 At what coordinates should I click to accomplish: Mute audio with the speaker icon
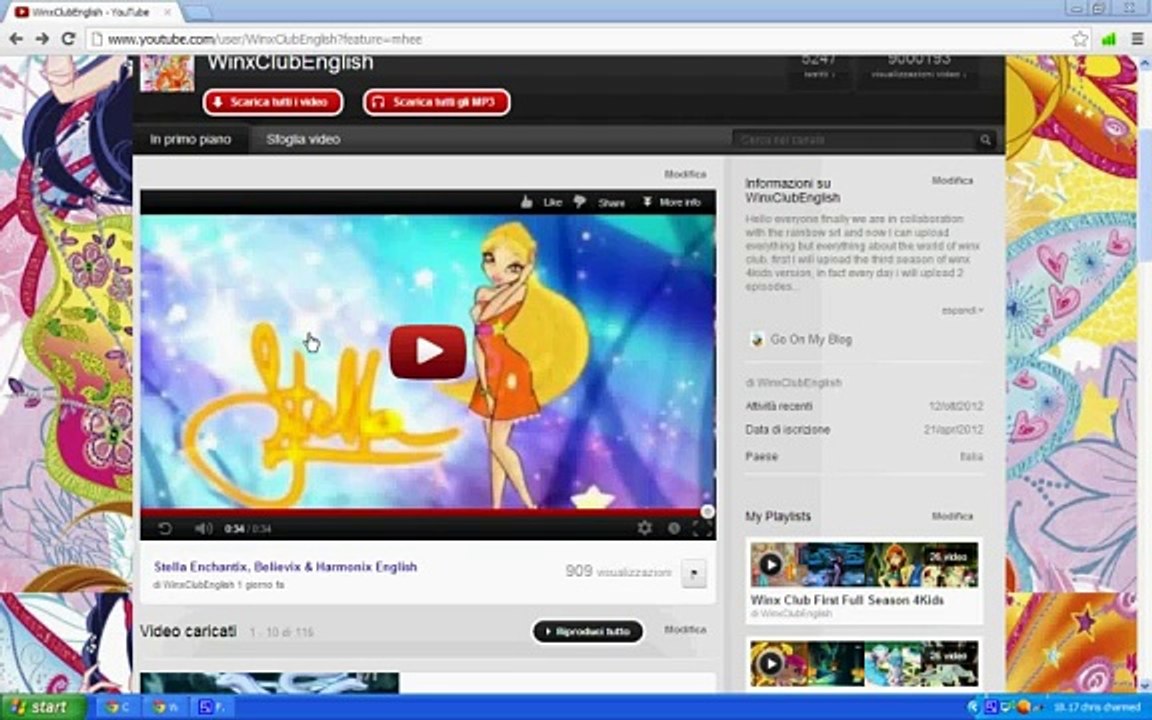pyautogui.click(x=203, y=528)
